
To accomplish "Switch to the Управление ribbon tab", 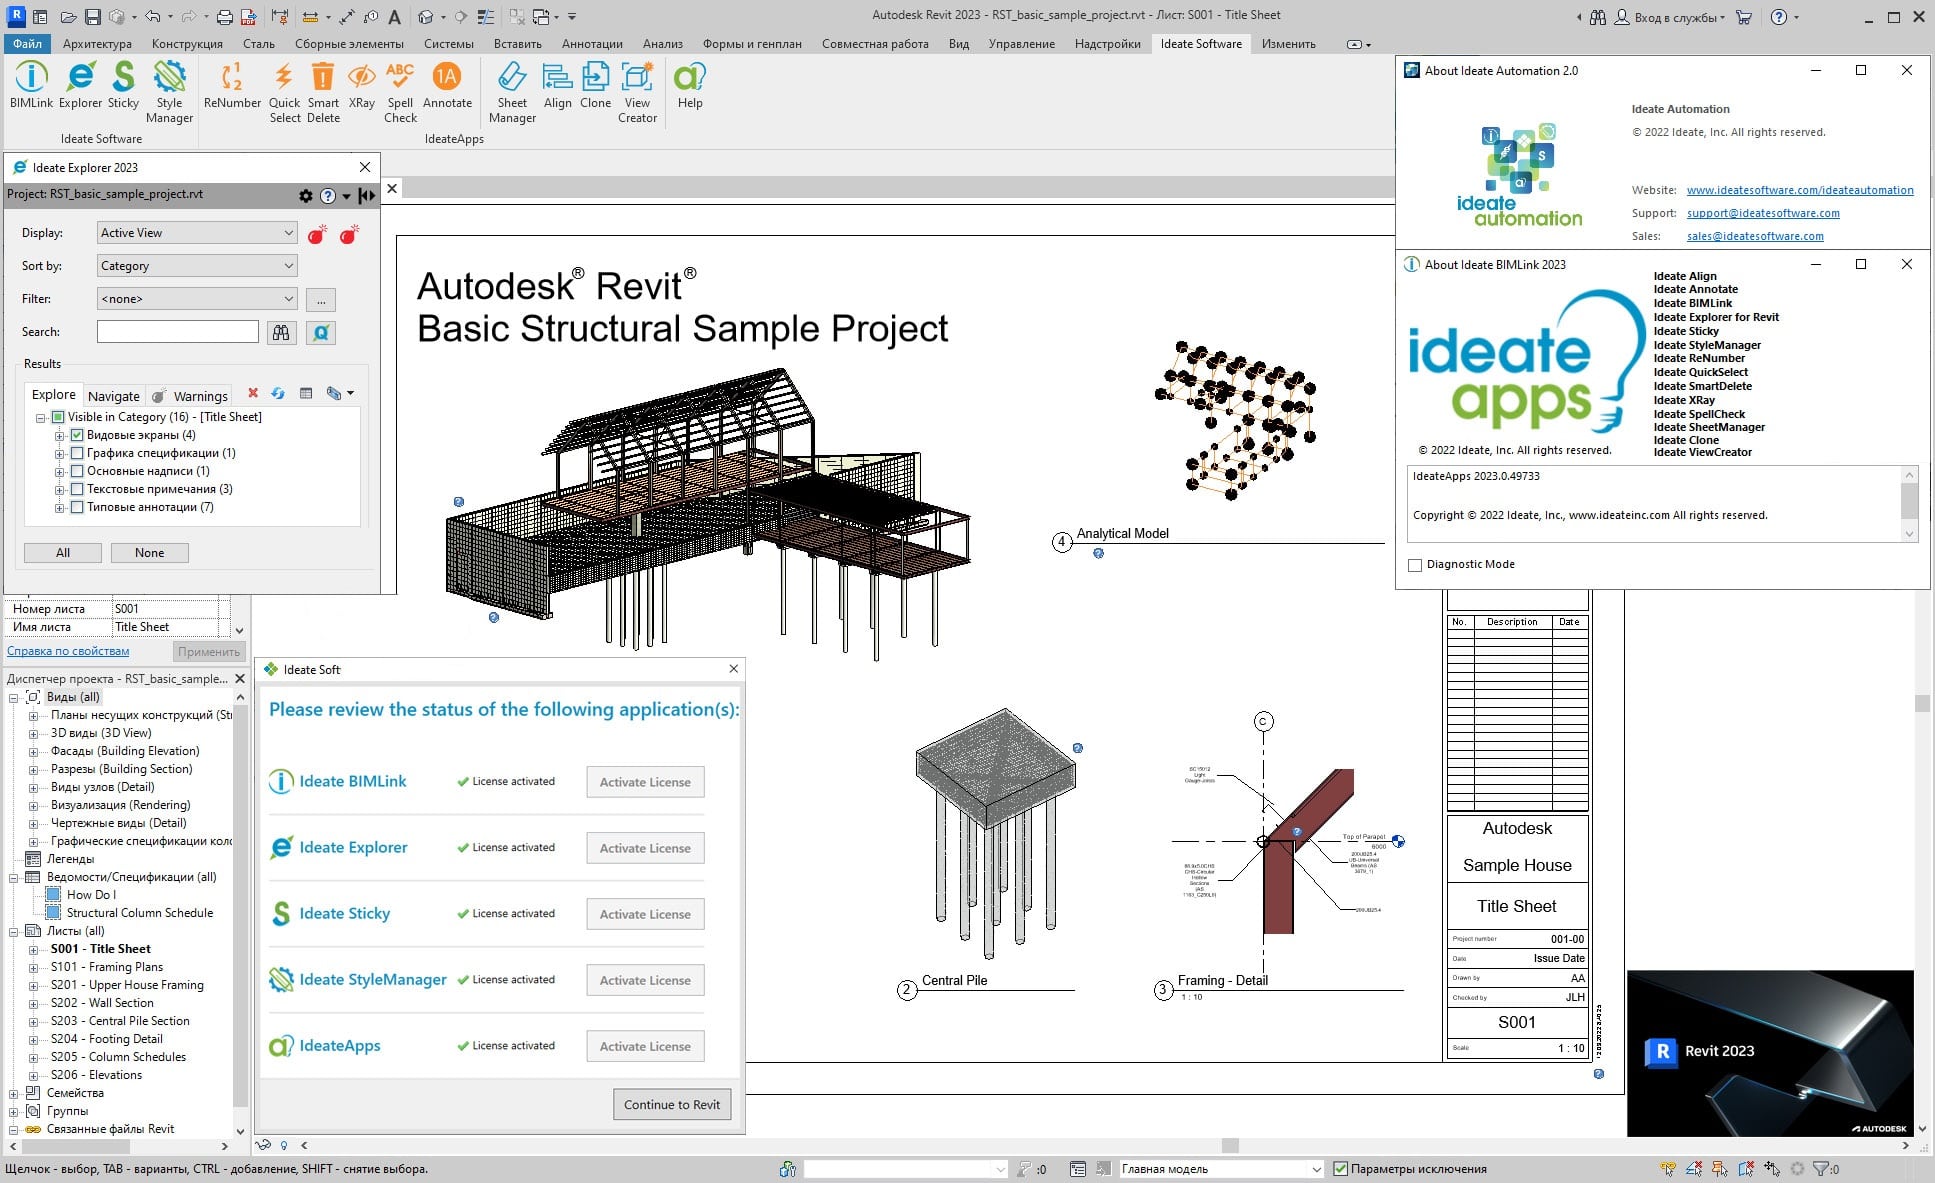I will 1021,44.
